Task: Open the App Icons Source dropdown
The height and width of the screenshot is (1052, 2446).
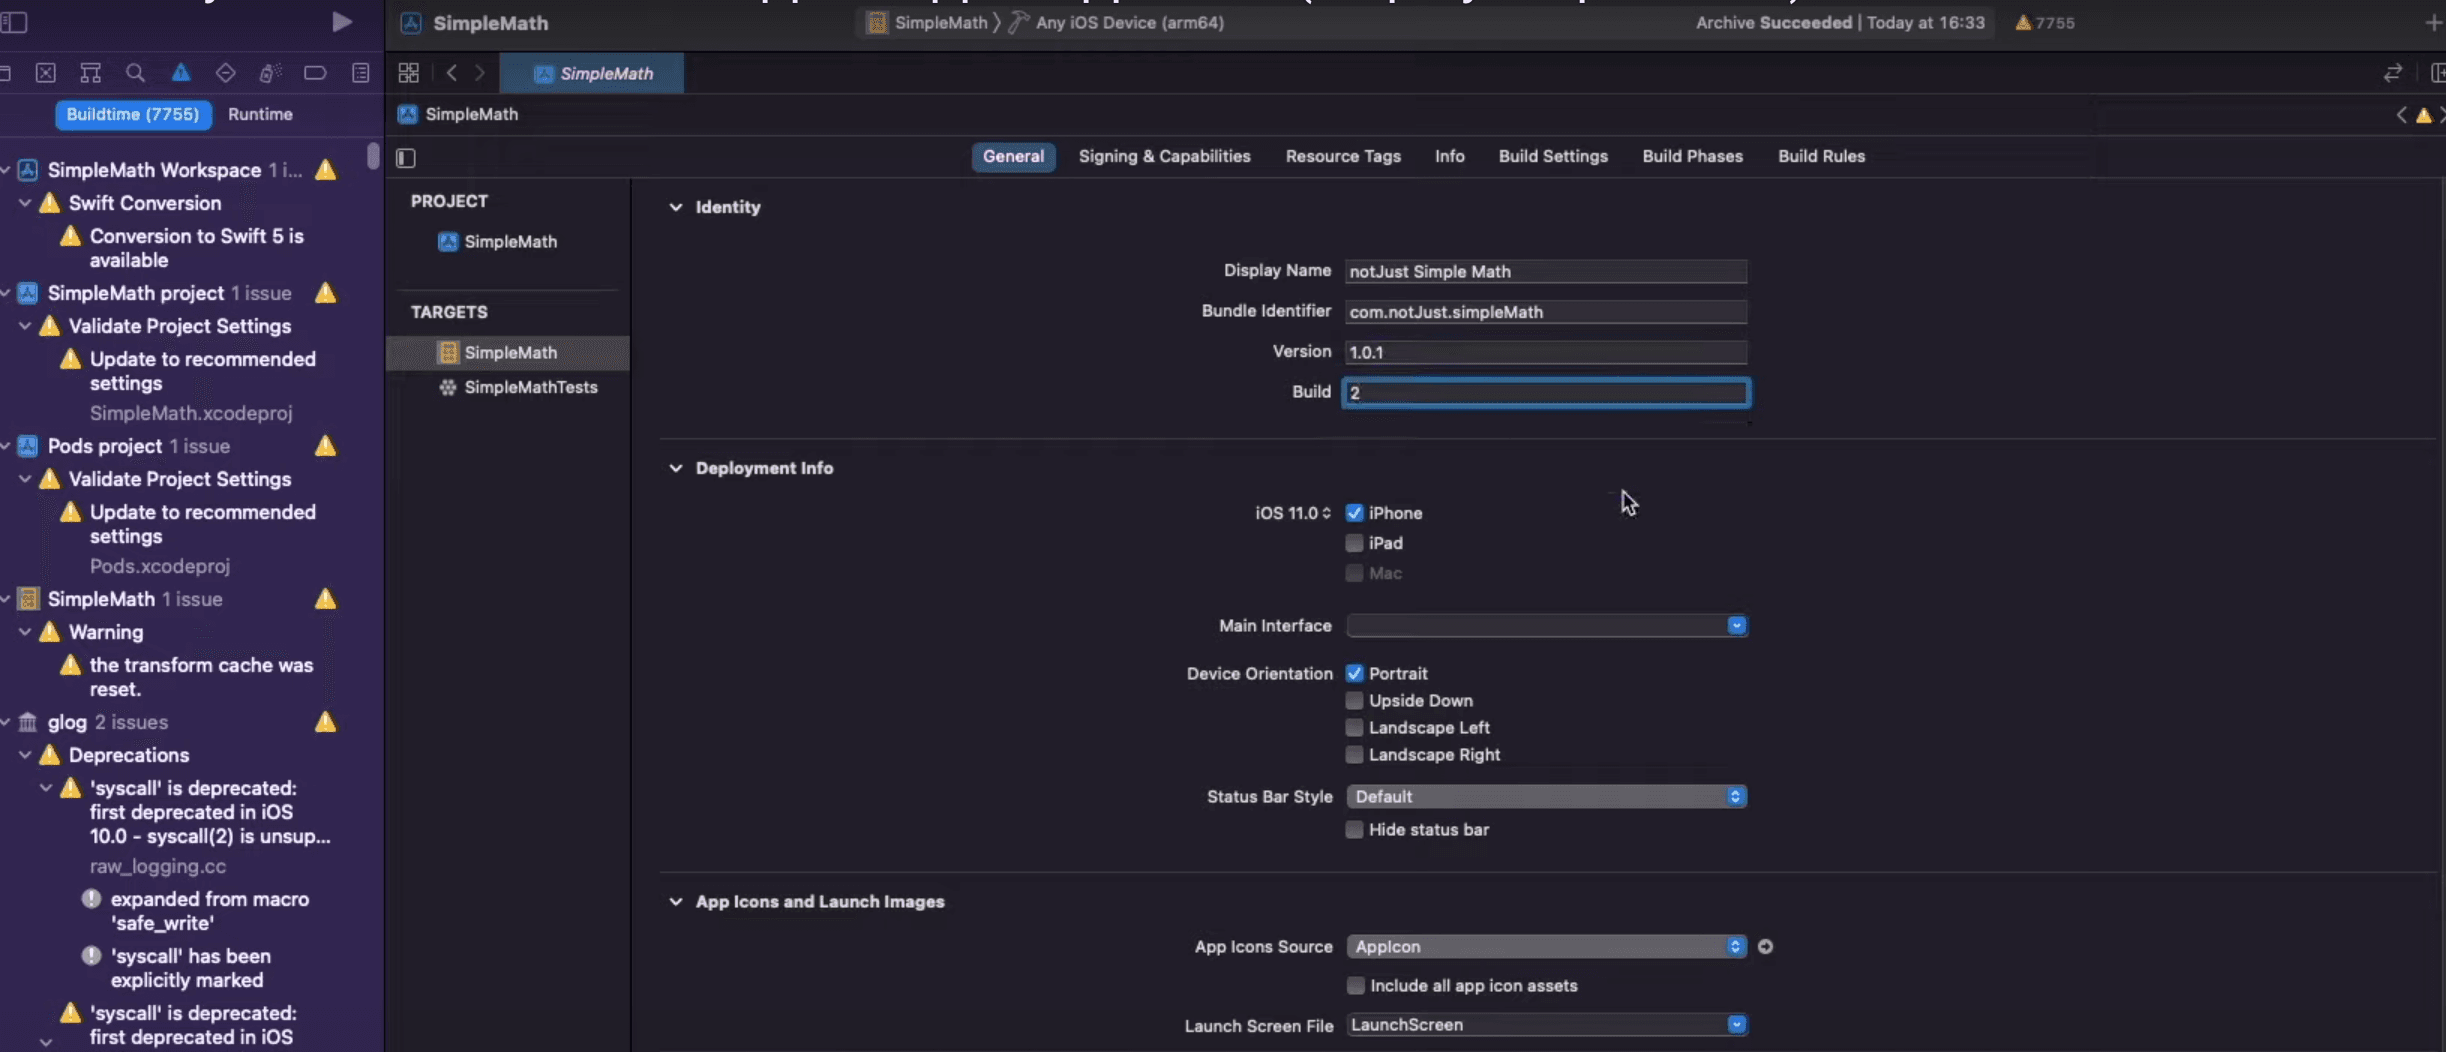Action: tap(1545, 947)
